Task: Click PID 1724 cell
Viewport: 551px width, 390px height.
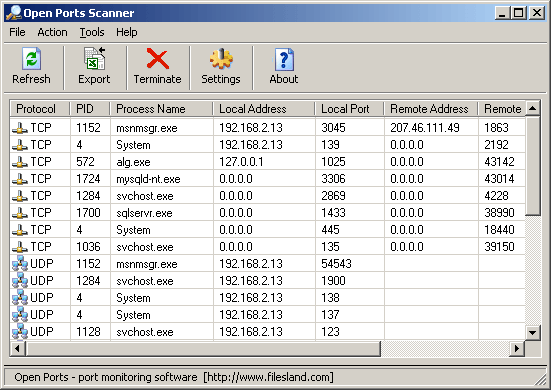Action: tap(88, 179)
